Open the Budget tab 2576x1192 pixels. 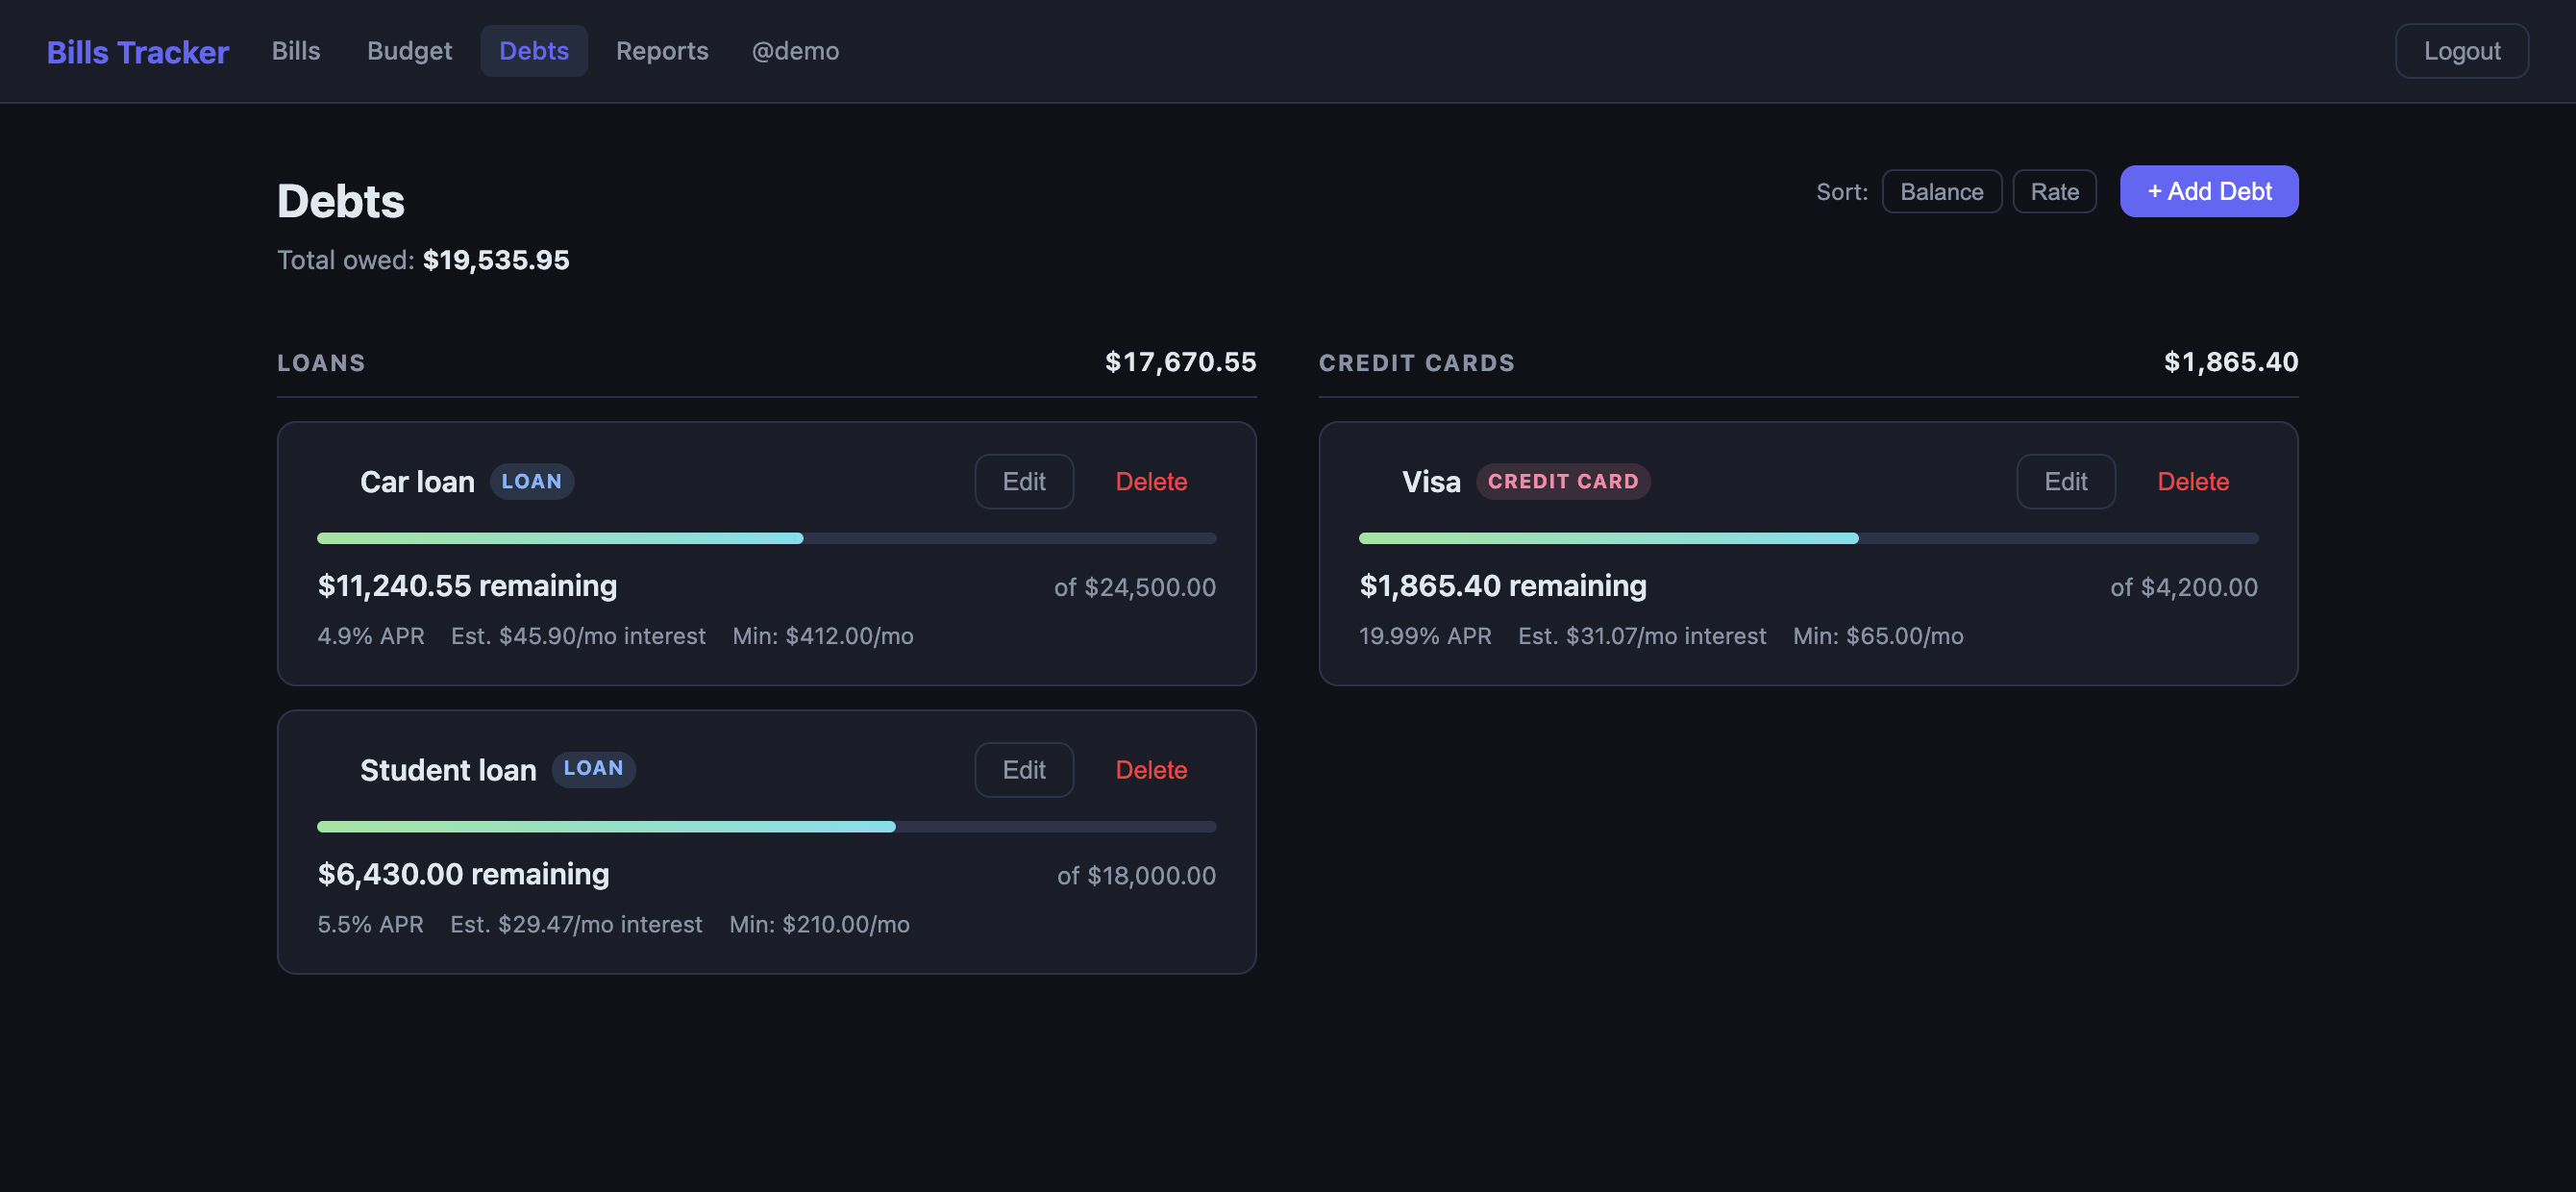[x=409, y=51]
